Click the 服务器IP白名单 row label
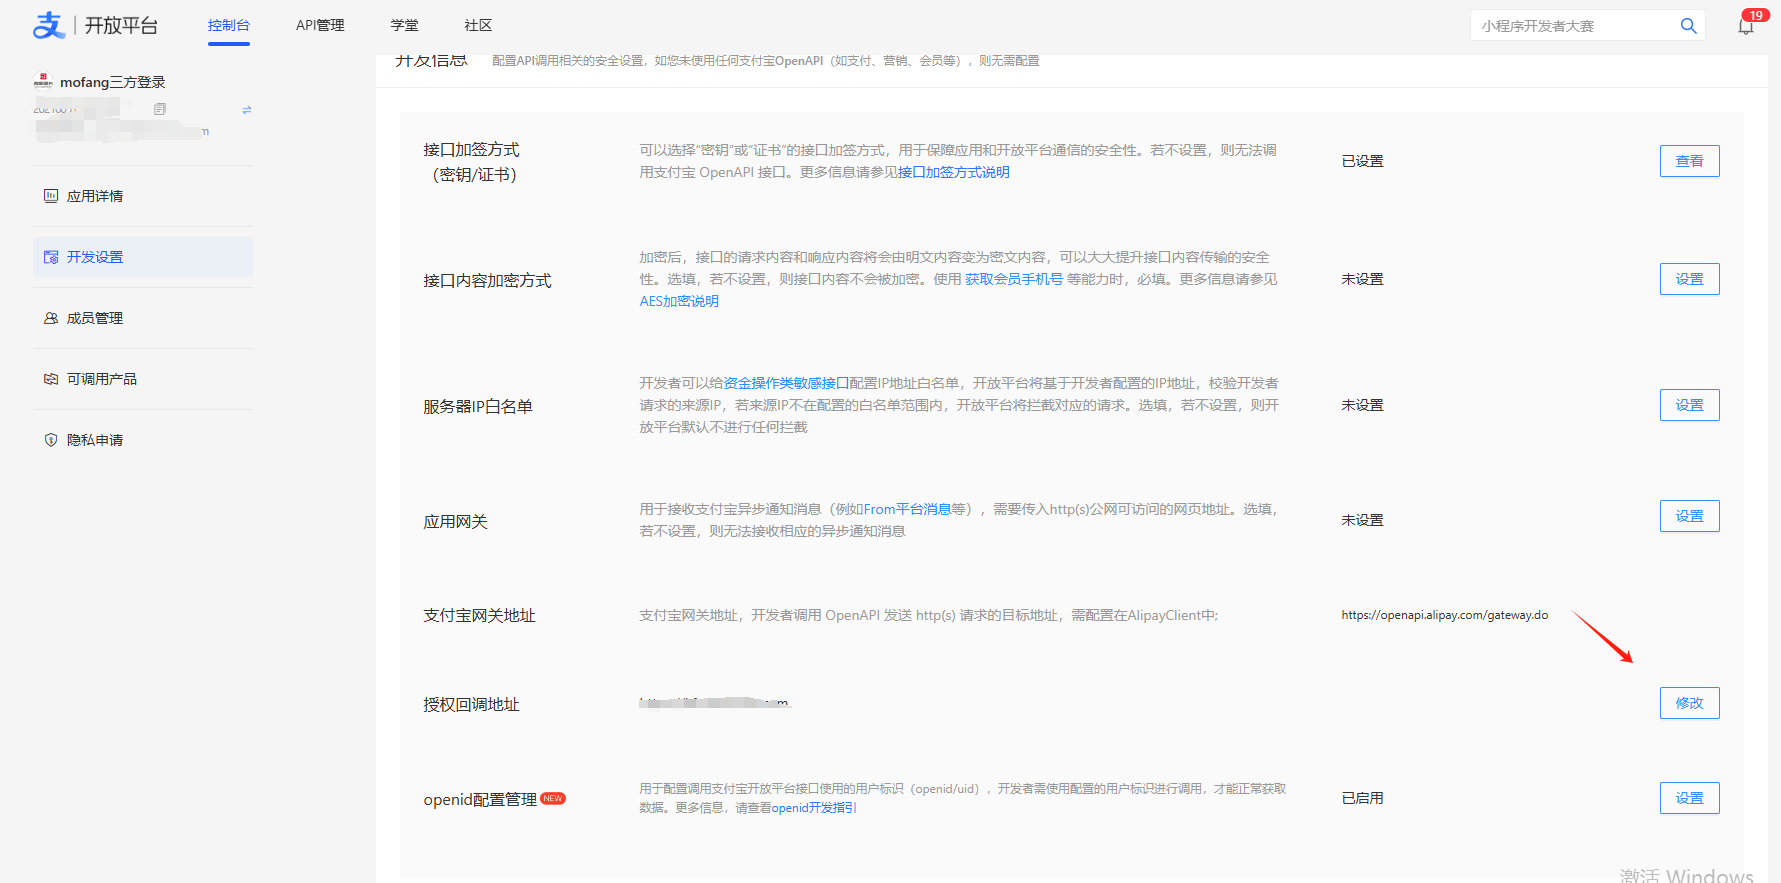This screenshot has width=1781, height=883. (x=478, y=406)
